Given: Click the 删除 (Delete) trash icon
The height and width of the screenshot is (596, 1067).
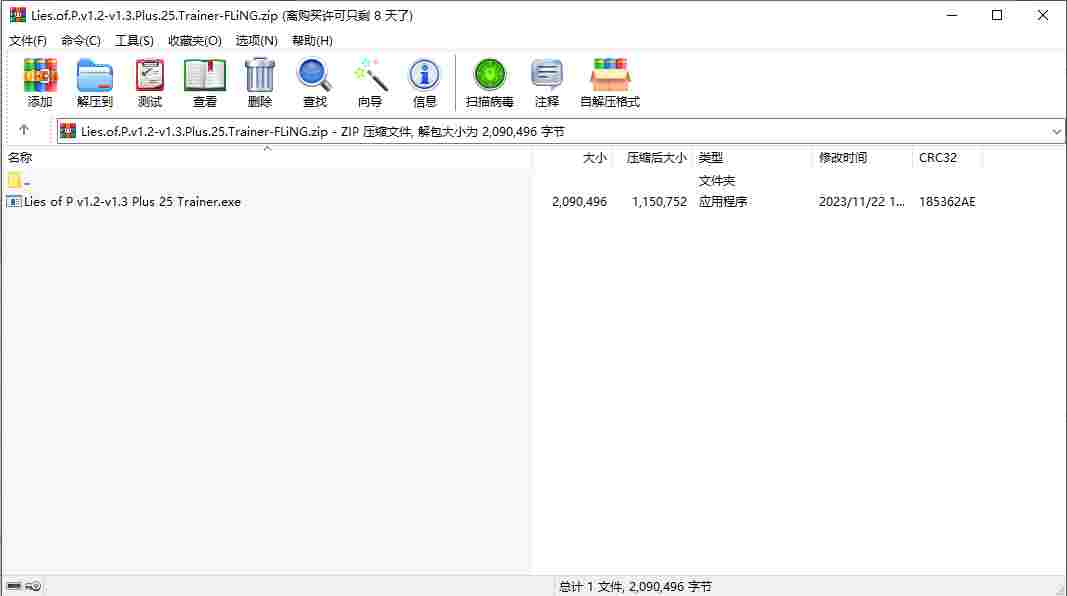Looking at the screenshot, I should (260, 83).
